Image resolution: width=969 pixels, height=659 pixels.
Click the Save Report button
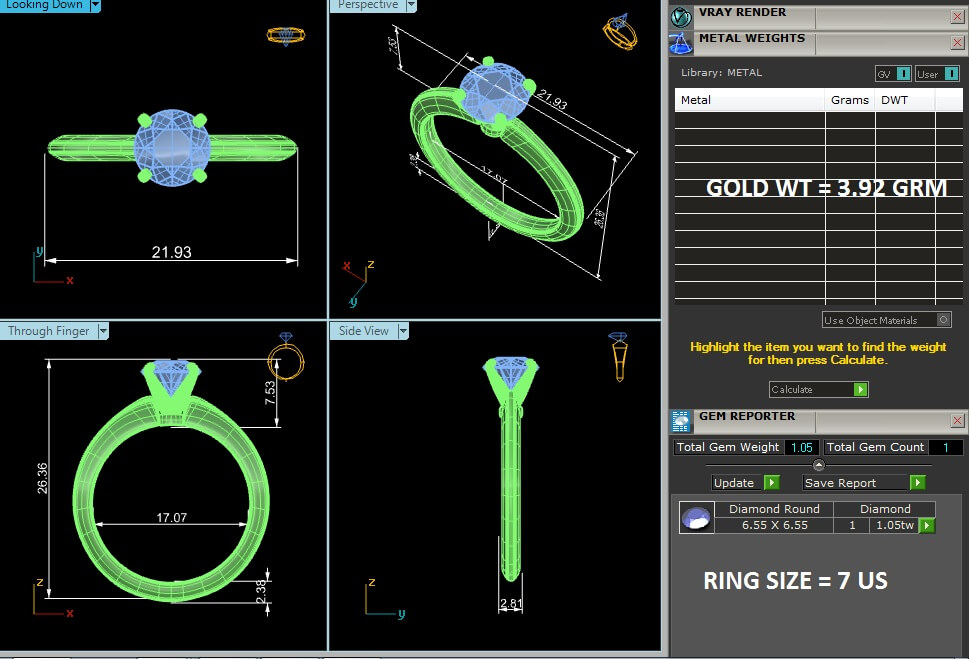click(863, 483)
